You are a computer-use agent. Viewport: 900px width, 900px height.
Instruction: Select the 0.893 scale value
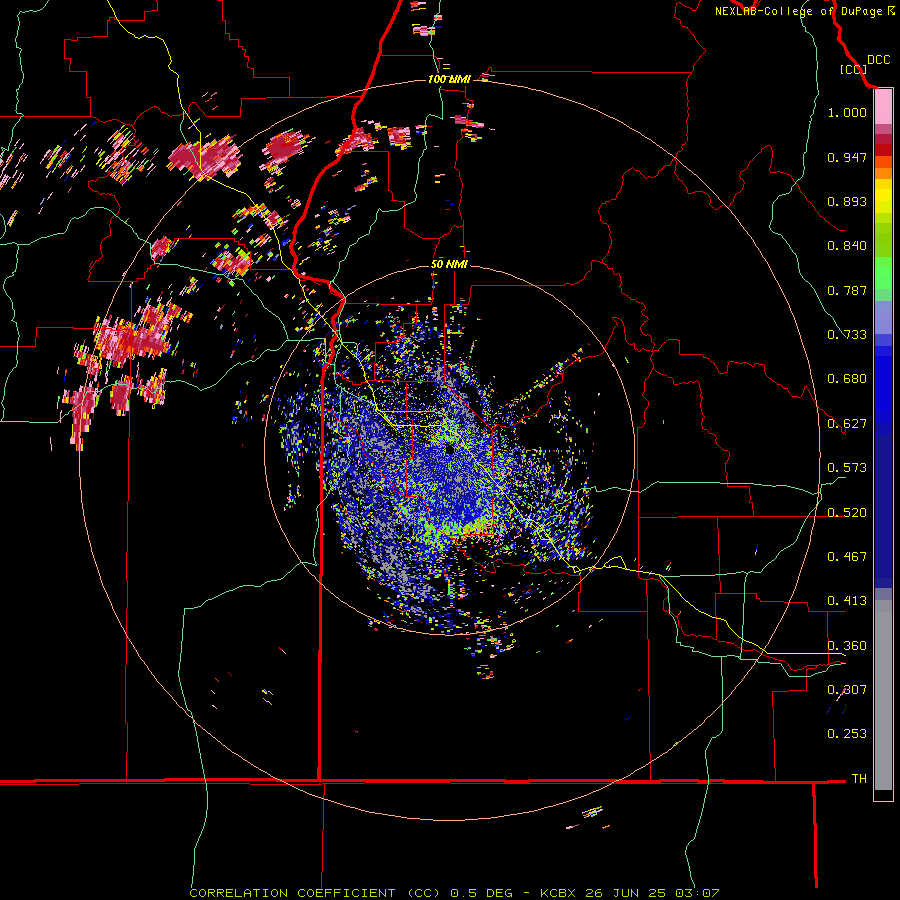[x=847, y=201]
